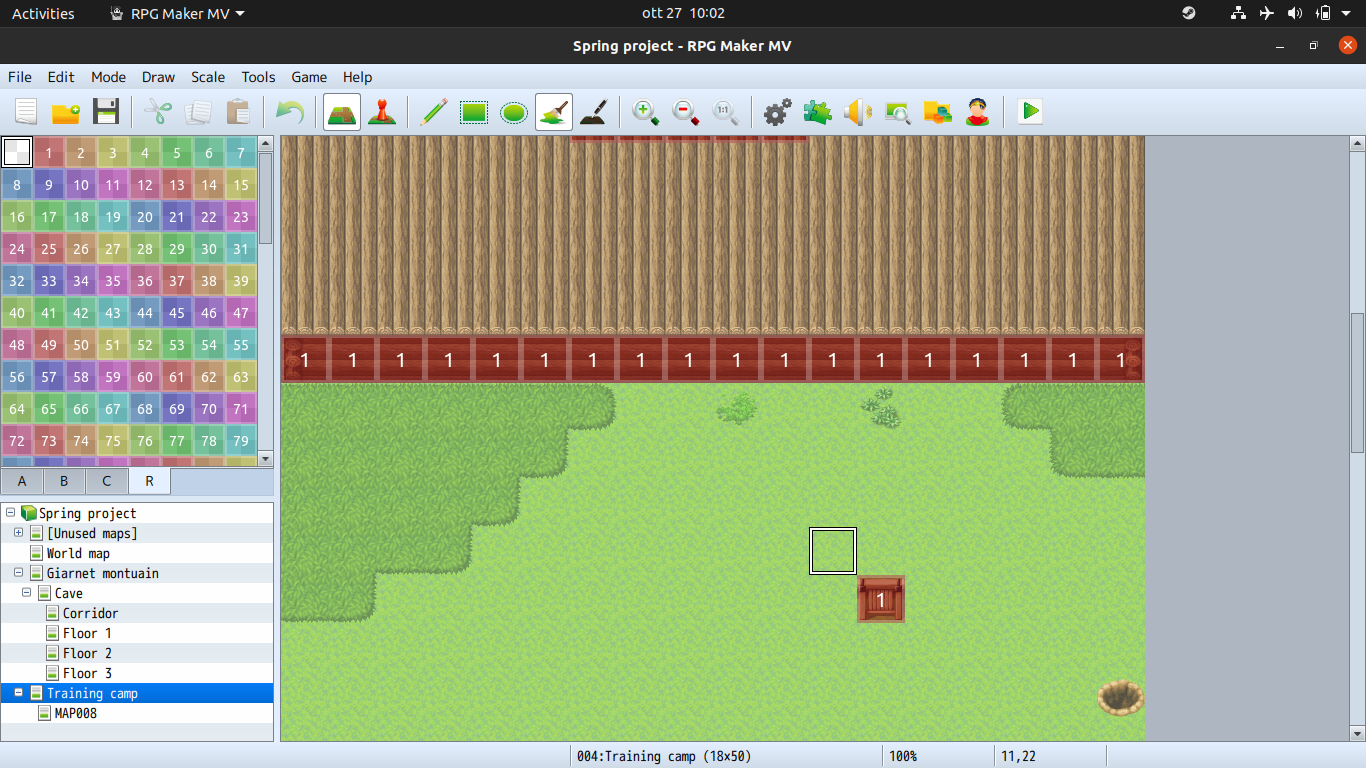Zoom in on the map
The image size is (1366, 768).
coord(646,112)
